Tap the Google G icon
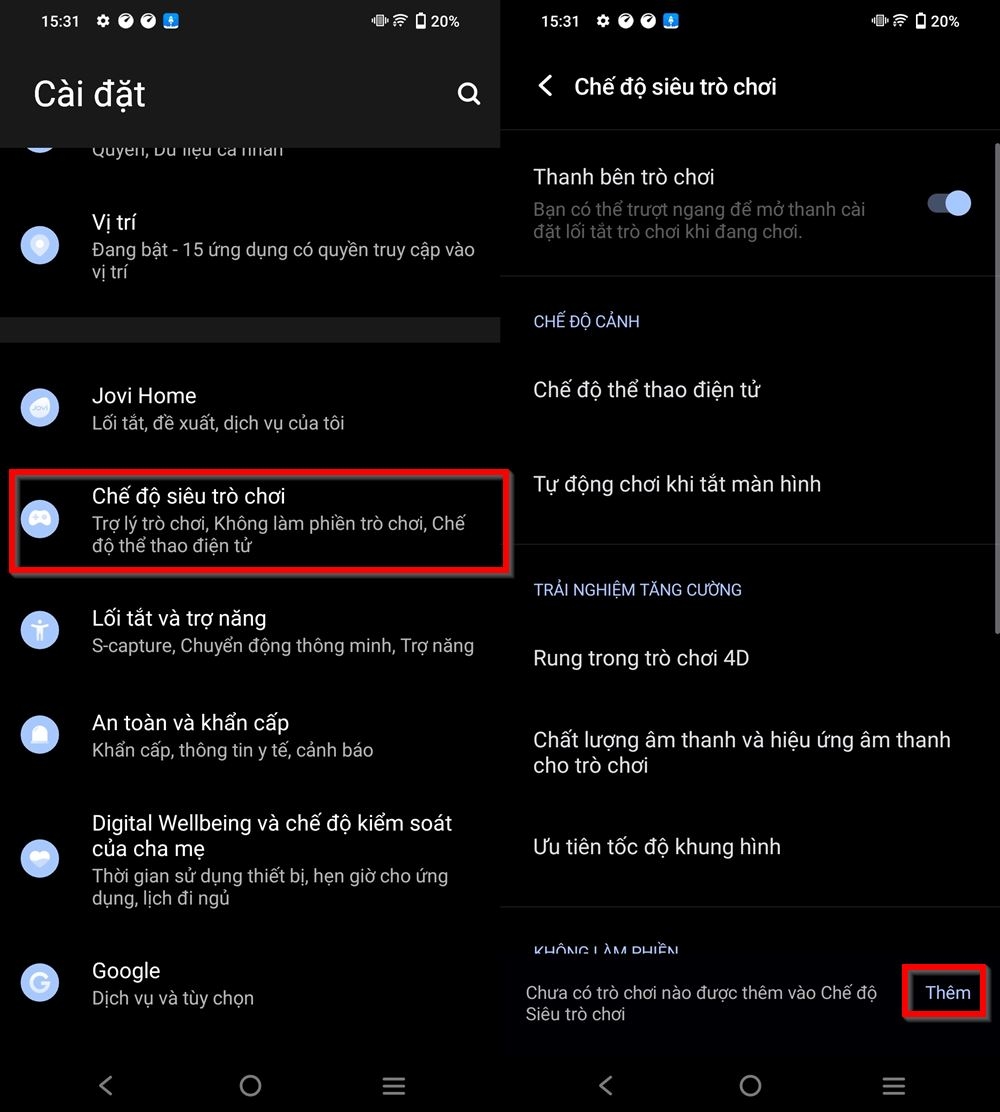Viewport: 1000px width, 1112px height. click(40, 983)
